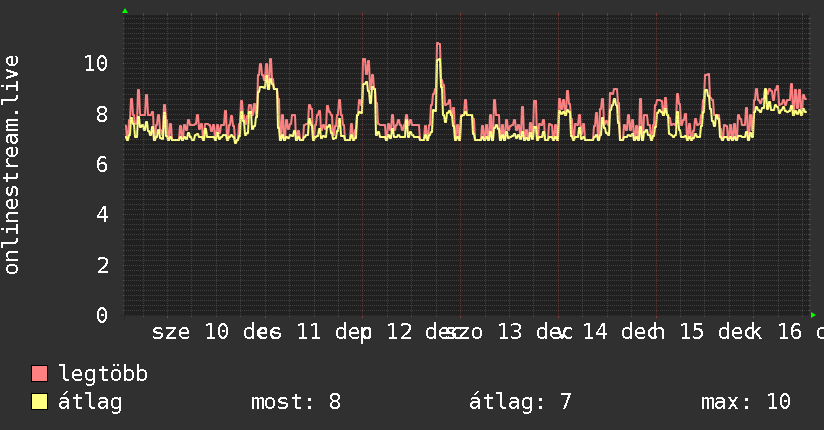Click the y-axis label 4
Image resolution: width=824 pixels, height=430 pixels.
[x=102, y=214]
